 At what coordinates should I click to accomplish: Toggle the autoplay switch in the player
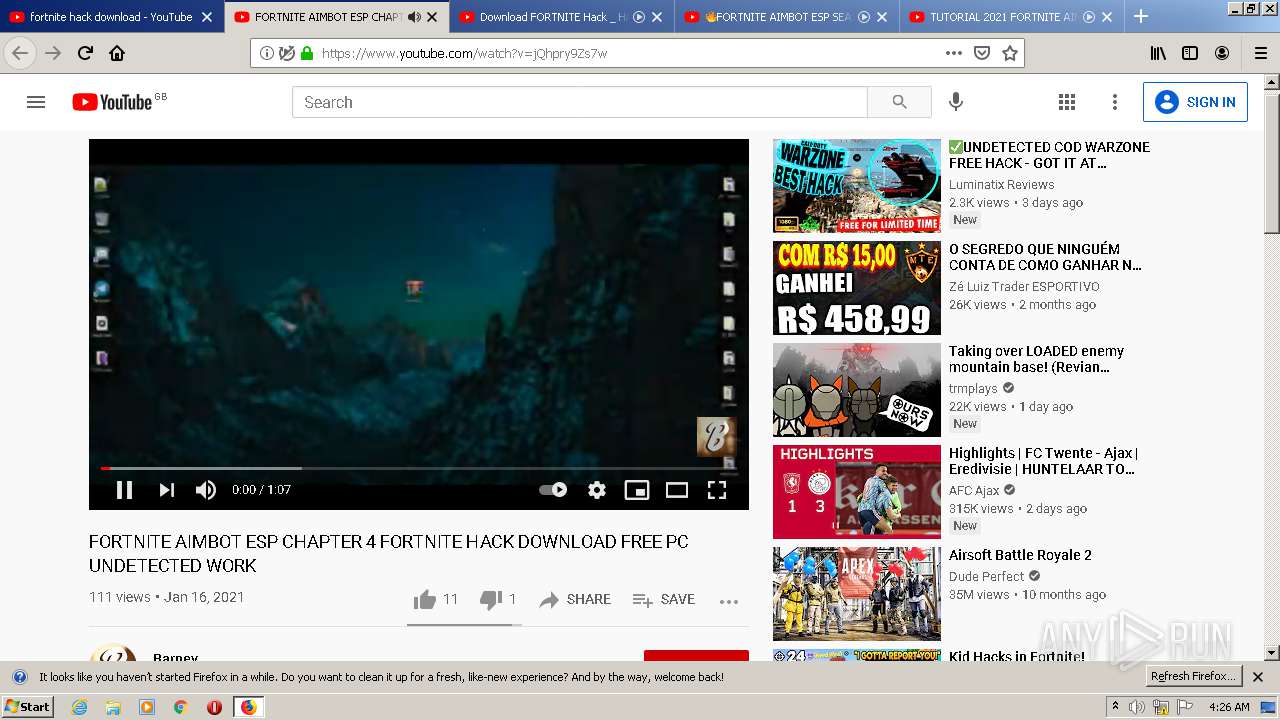click(x=553, y=490)
